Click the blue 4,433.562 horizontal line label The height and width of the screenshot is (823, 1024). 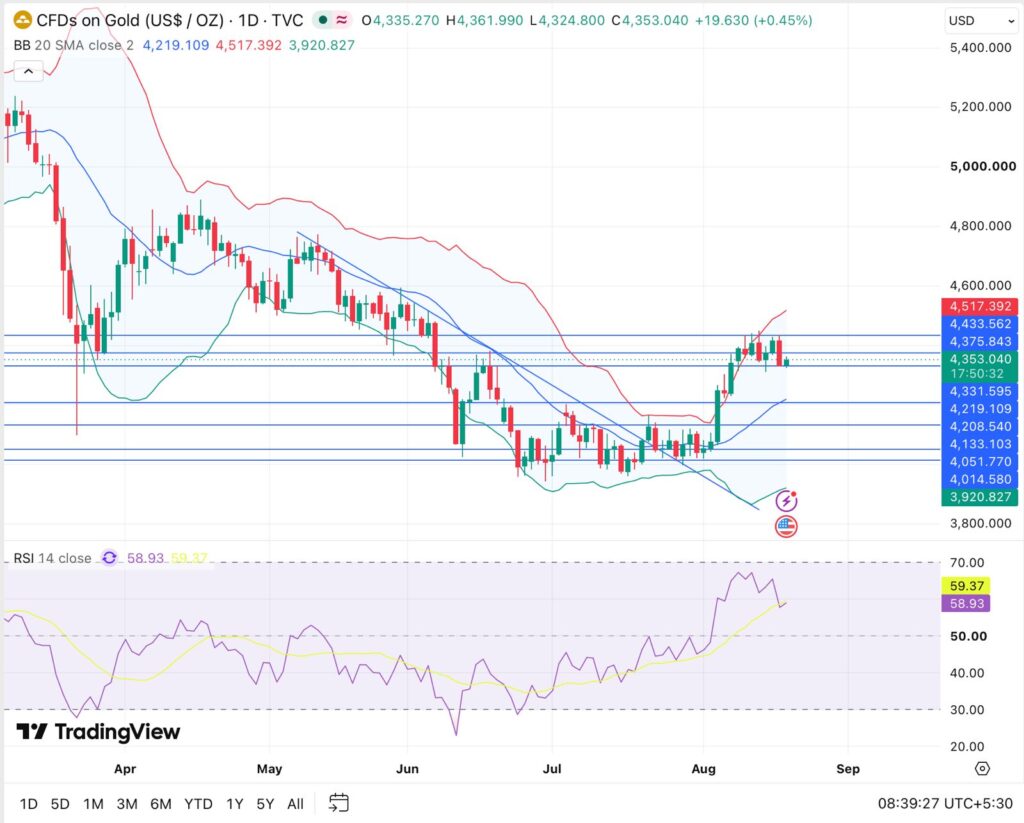point(980,324)
